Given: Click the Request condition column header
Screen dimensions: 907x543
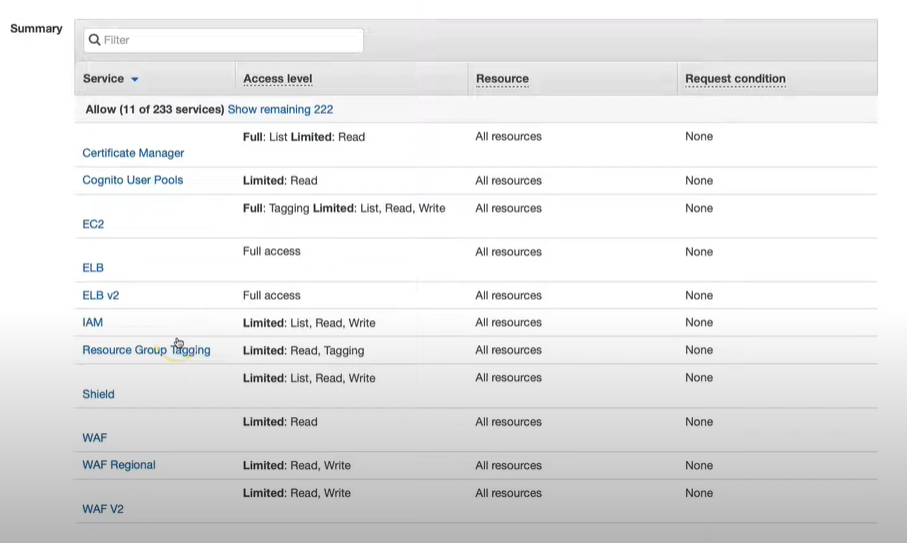Looking at the screenshot, I should point(735,79).
